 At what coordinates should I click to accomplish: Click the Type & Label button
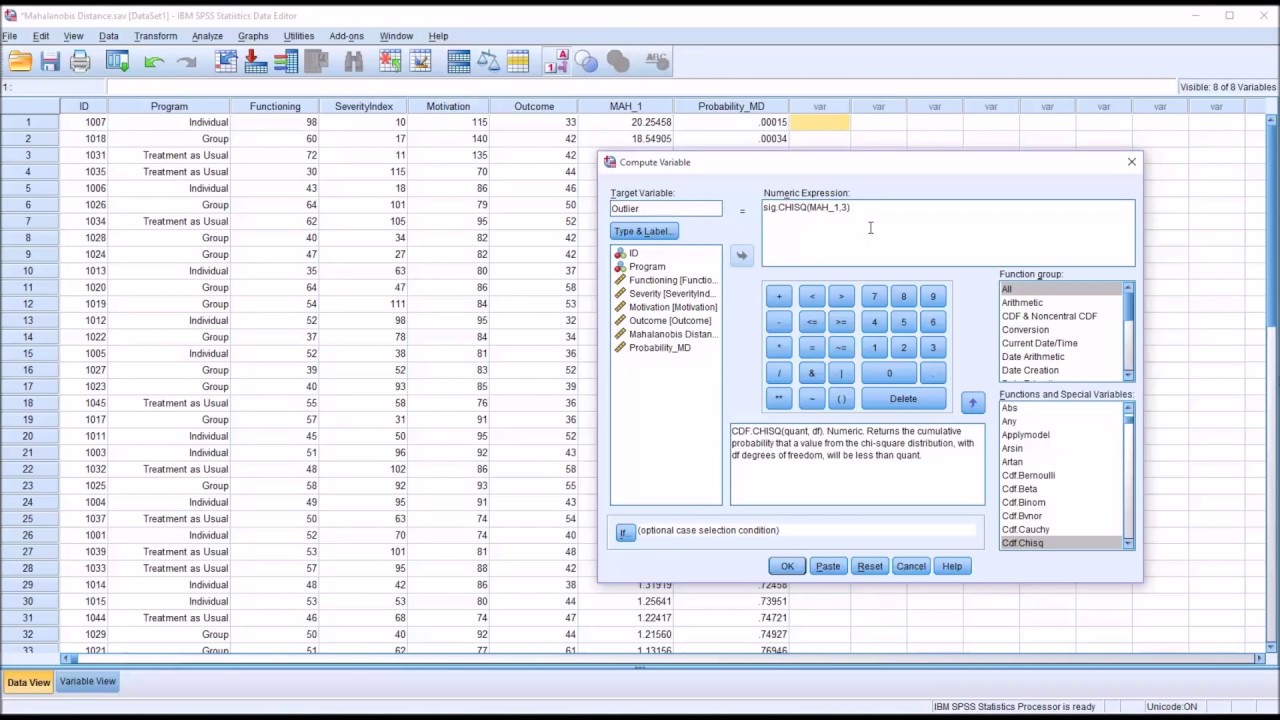(x=644, y=231)
